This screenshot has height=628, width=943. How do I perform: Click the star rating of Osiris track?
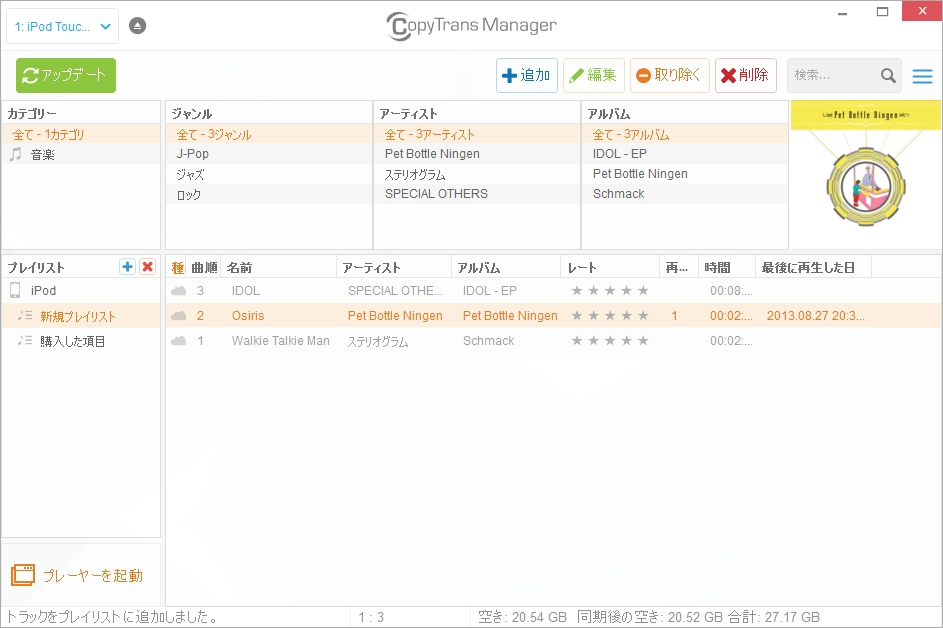point(610,316)
